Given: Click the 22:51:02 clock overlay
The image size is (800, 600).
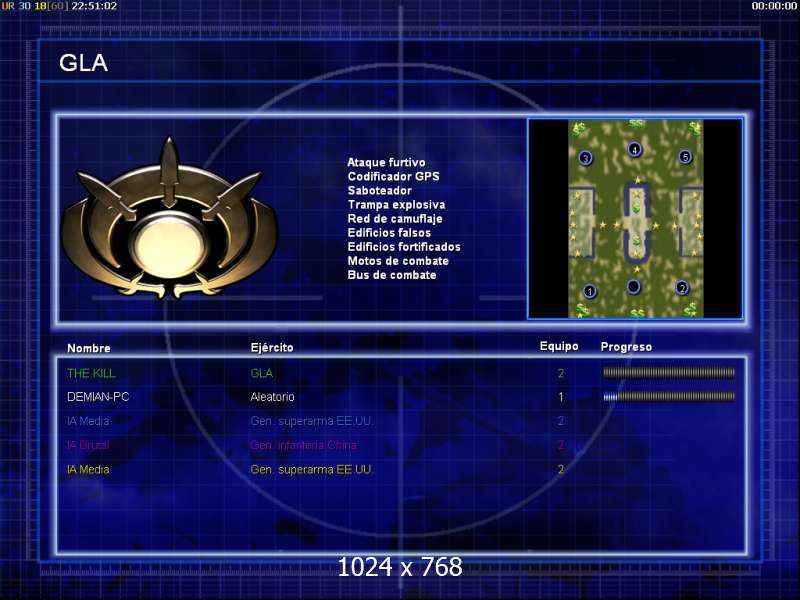Looking at the screenshot, I should (x=94, y=6).
